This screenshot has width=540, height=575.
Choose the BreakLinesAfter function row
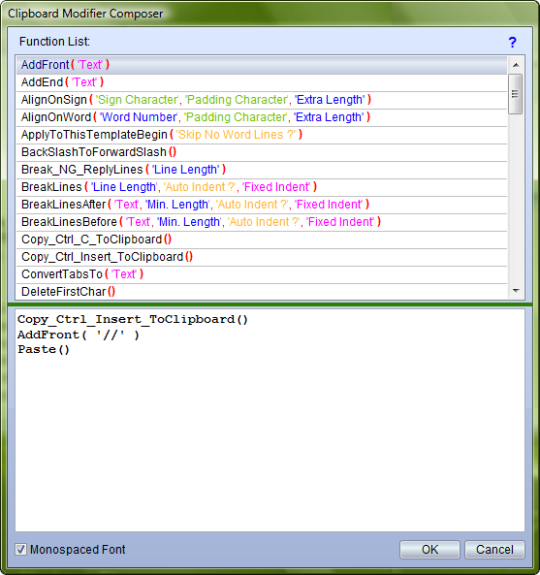[x=262, y=205]
